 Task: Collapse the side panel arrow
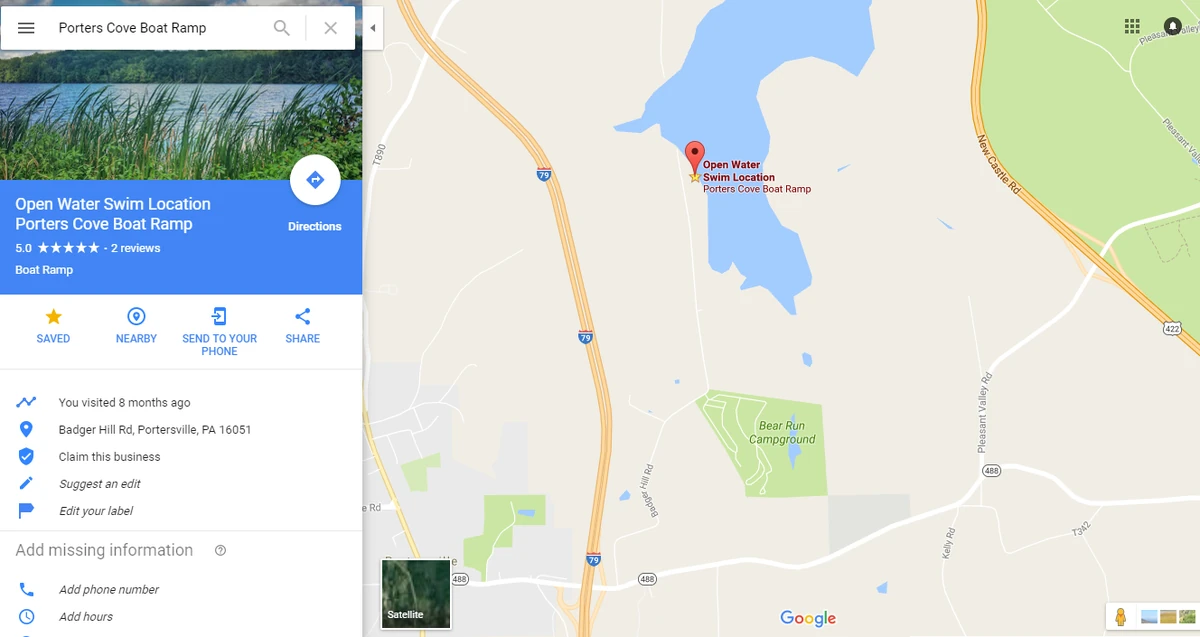tap(373, 28)
